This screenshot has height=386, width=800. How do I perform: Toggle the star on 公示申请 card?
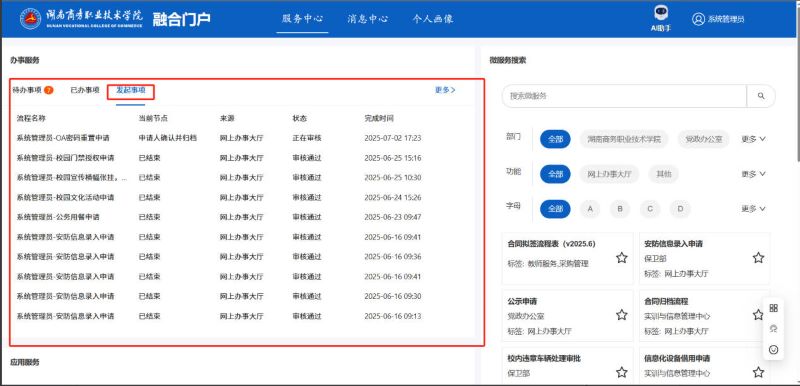[621, 315]
